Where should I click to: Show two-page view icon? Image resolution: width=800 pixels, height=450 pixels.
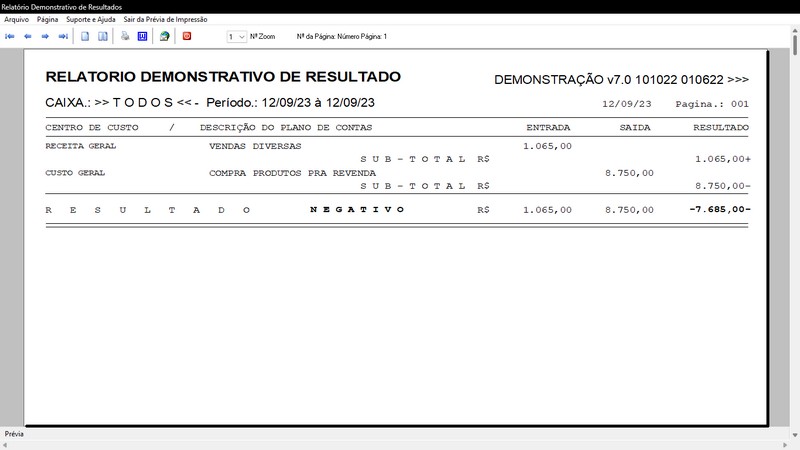(103, 36)
